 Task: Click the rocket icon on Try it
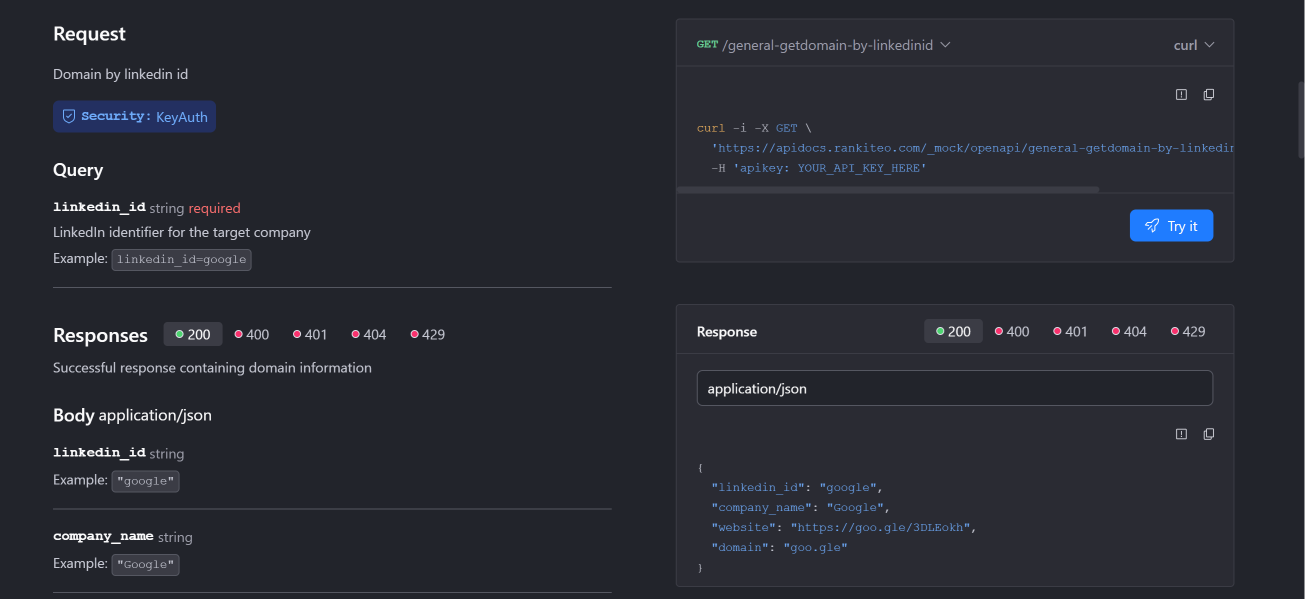(1152, 226)
